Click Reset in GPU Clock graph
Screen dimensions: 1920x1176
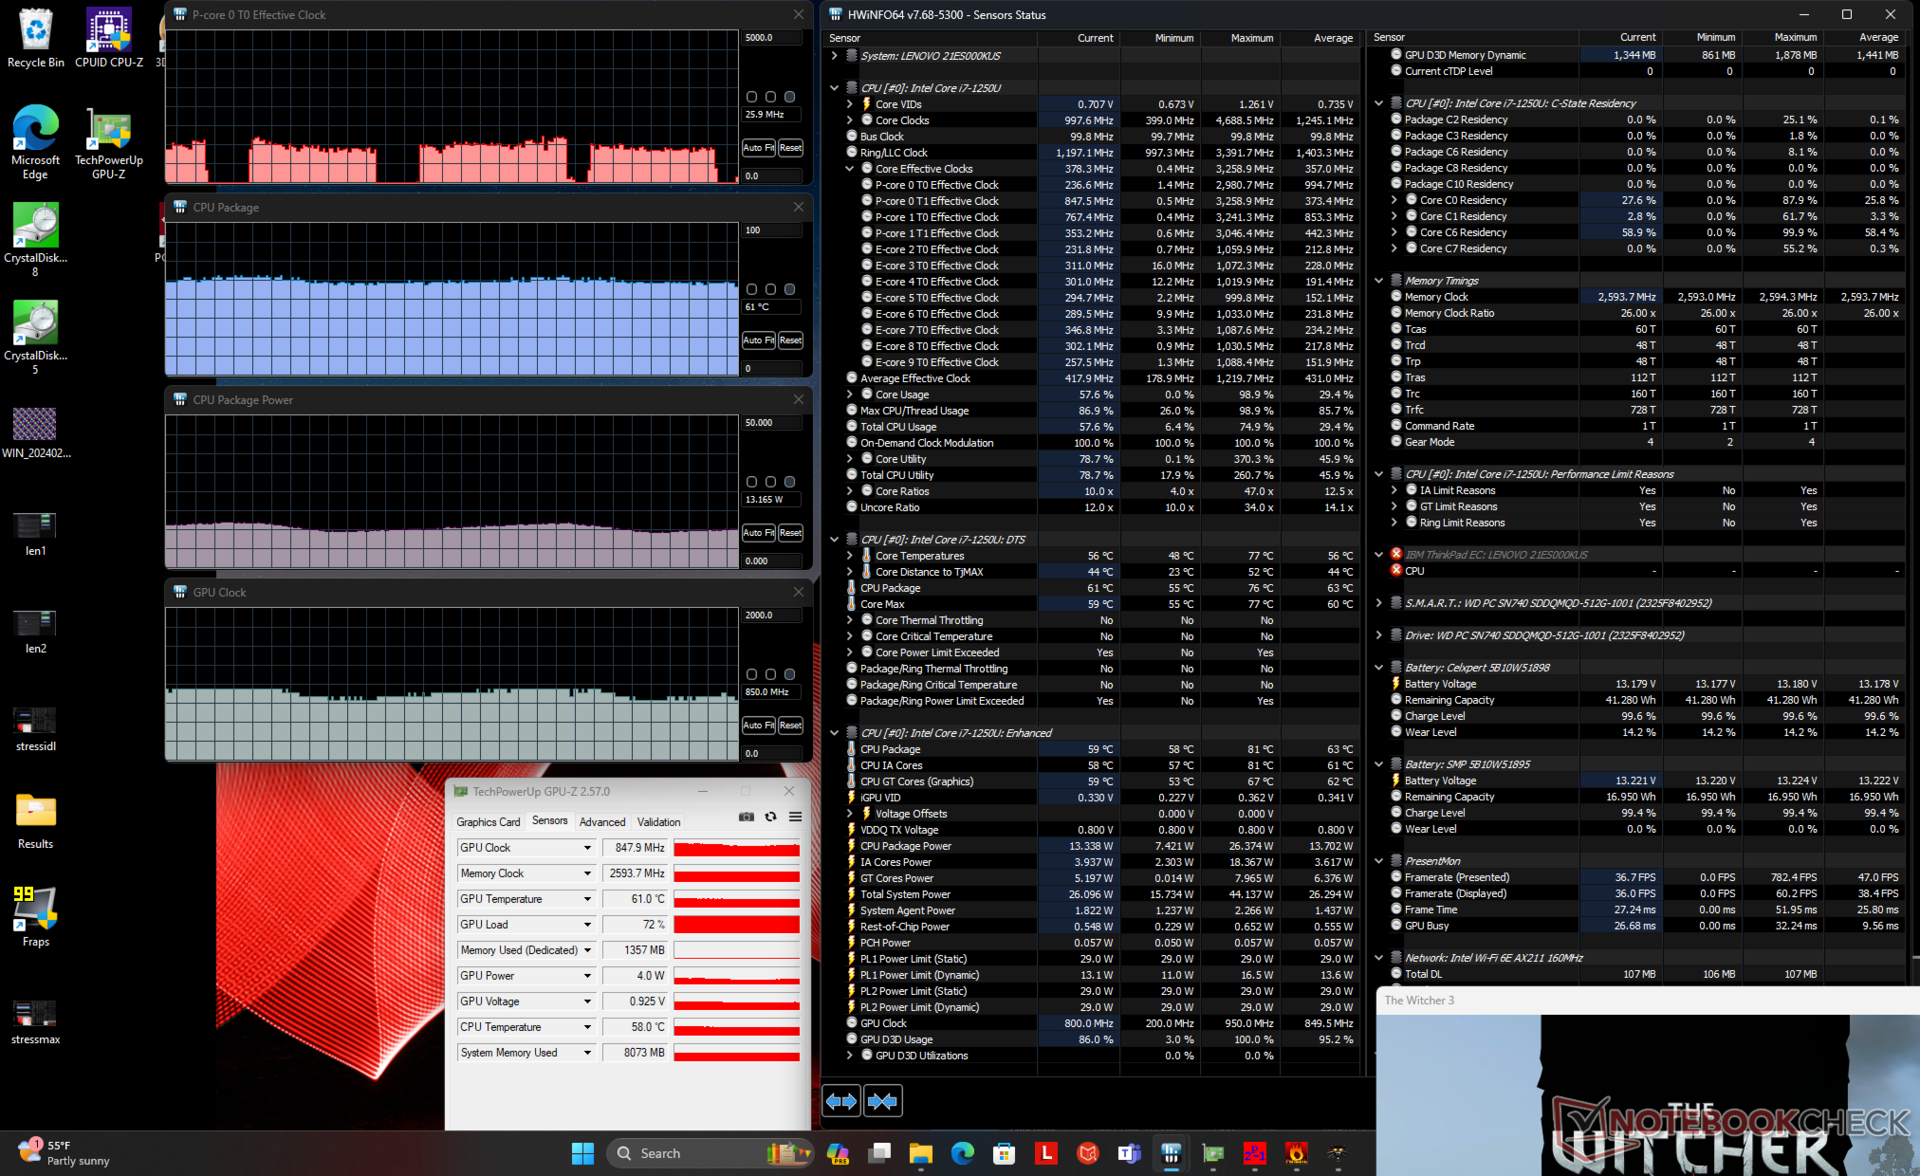(x=790, y=725)
